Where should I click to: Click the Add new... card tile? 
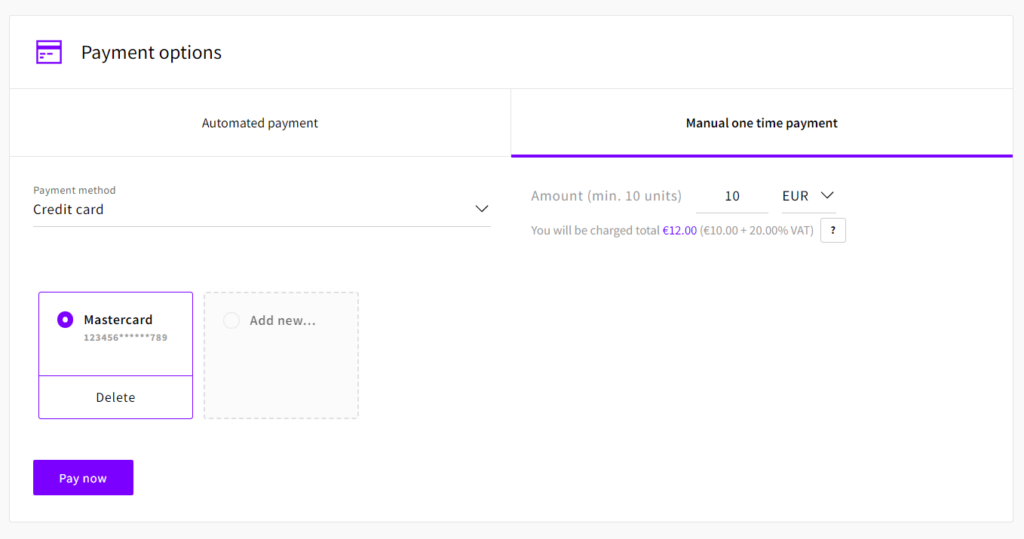(x=281, y=355)
